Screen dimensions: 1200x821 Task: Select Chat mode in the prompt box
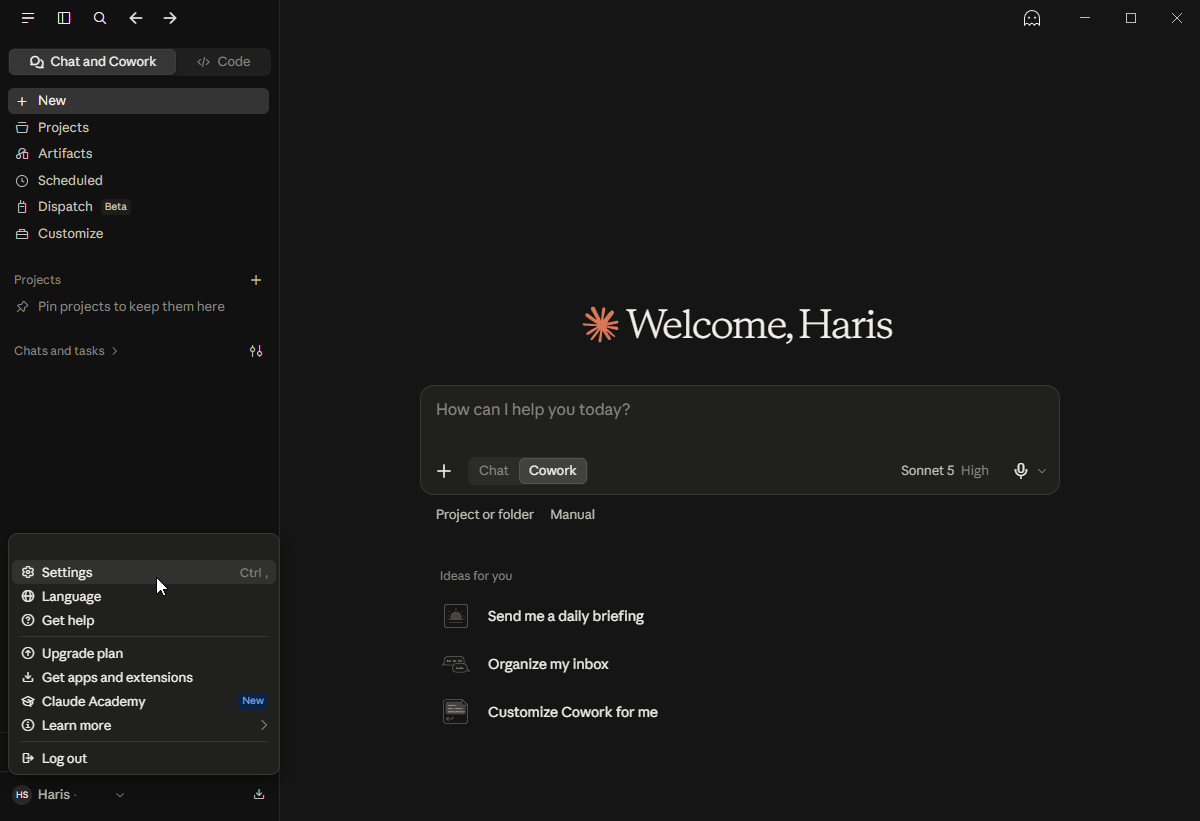tap(494, 471)
